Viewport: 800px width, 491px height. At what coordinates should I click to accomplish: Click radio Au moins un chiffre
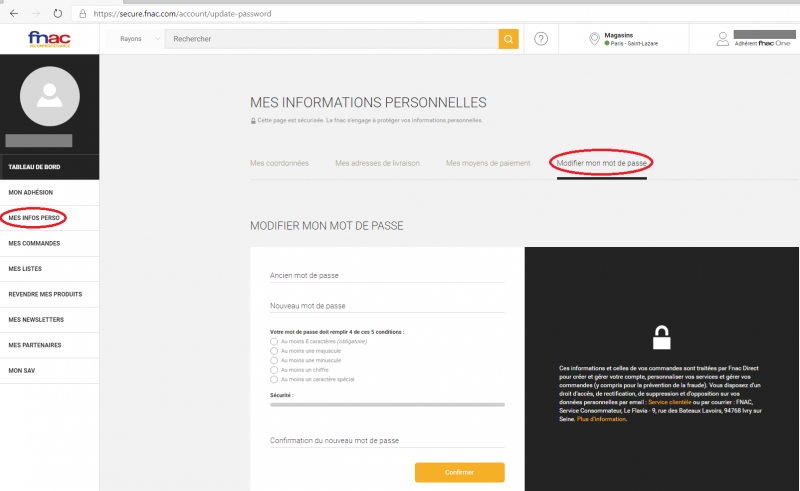(x=274, y=370)
